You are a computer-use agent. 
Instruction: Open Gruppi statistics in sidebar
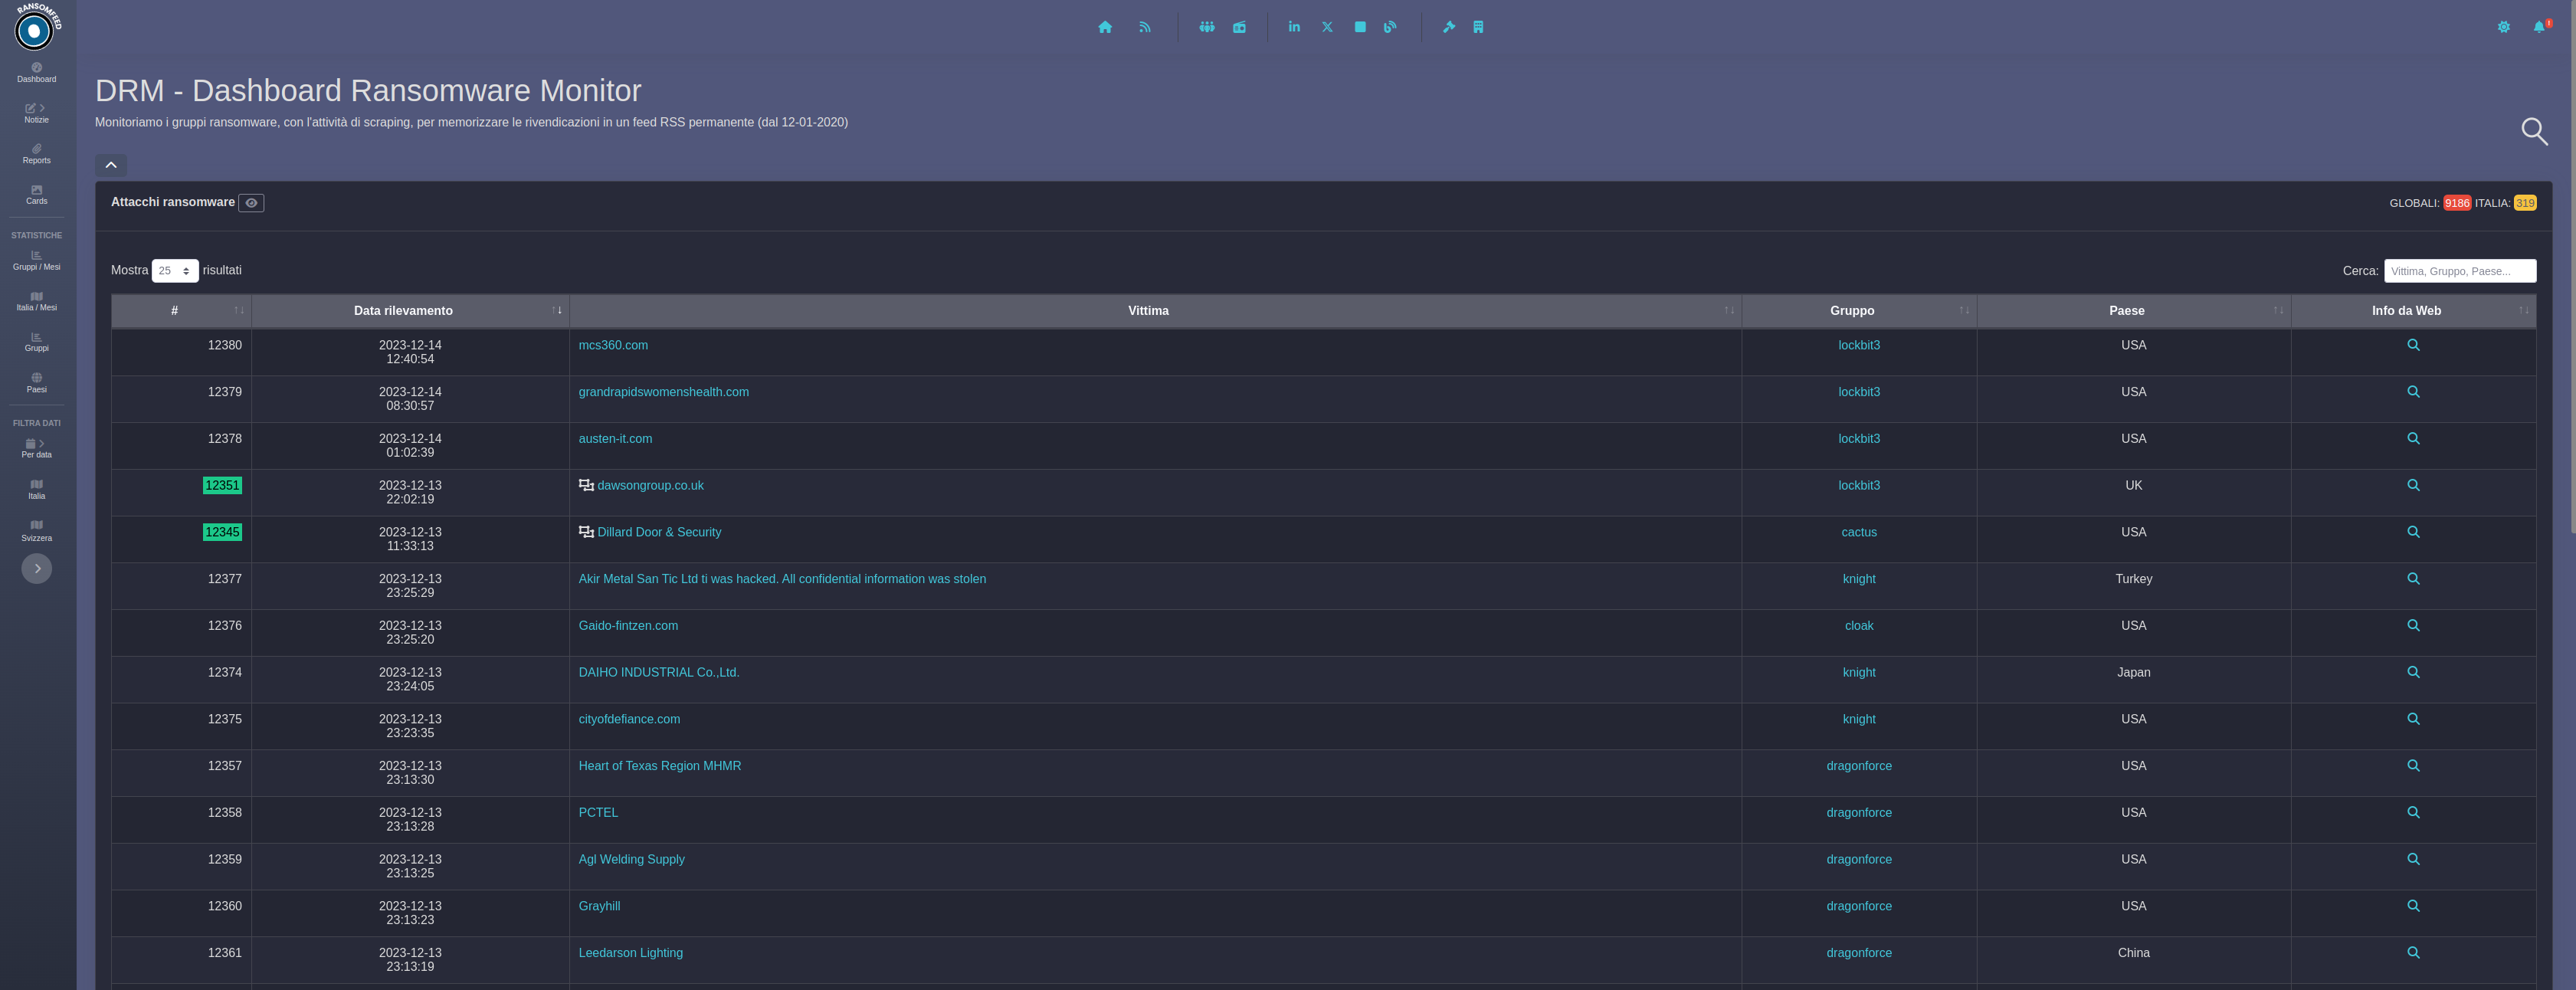[x=37, y=343]
